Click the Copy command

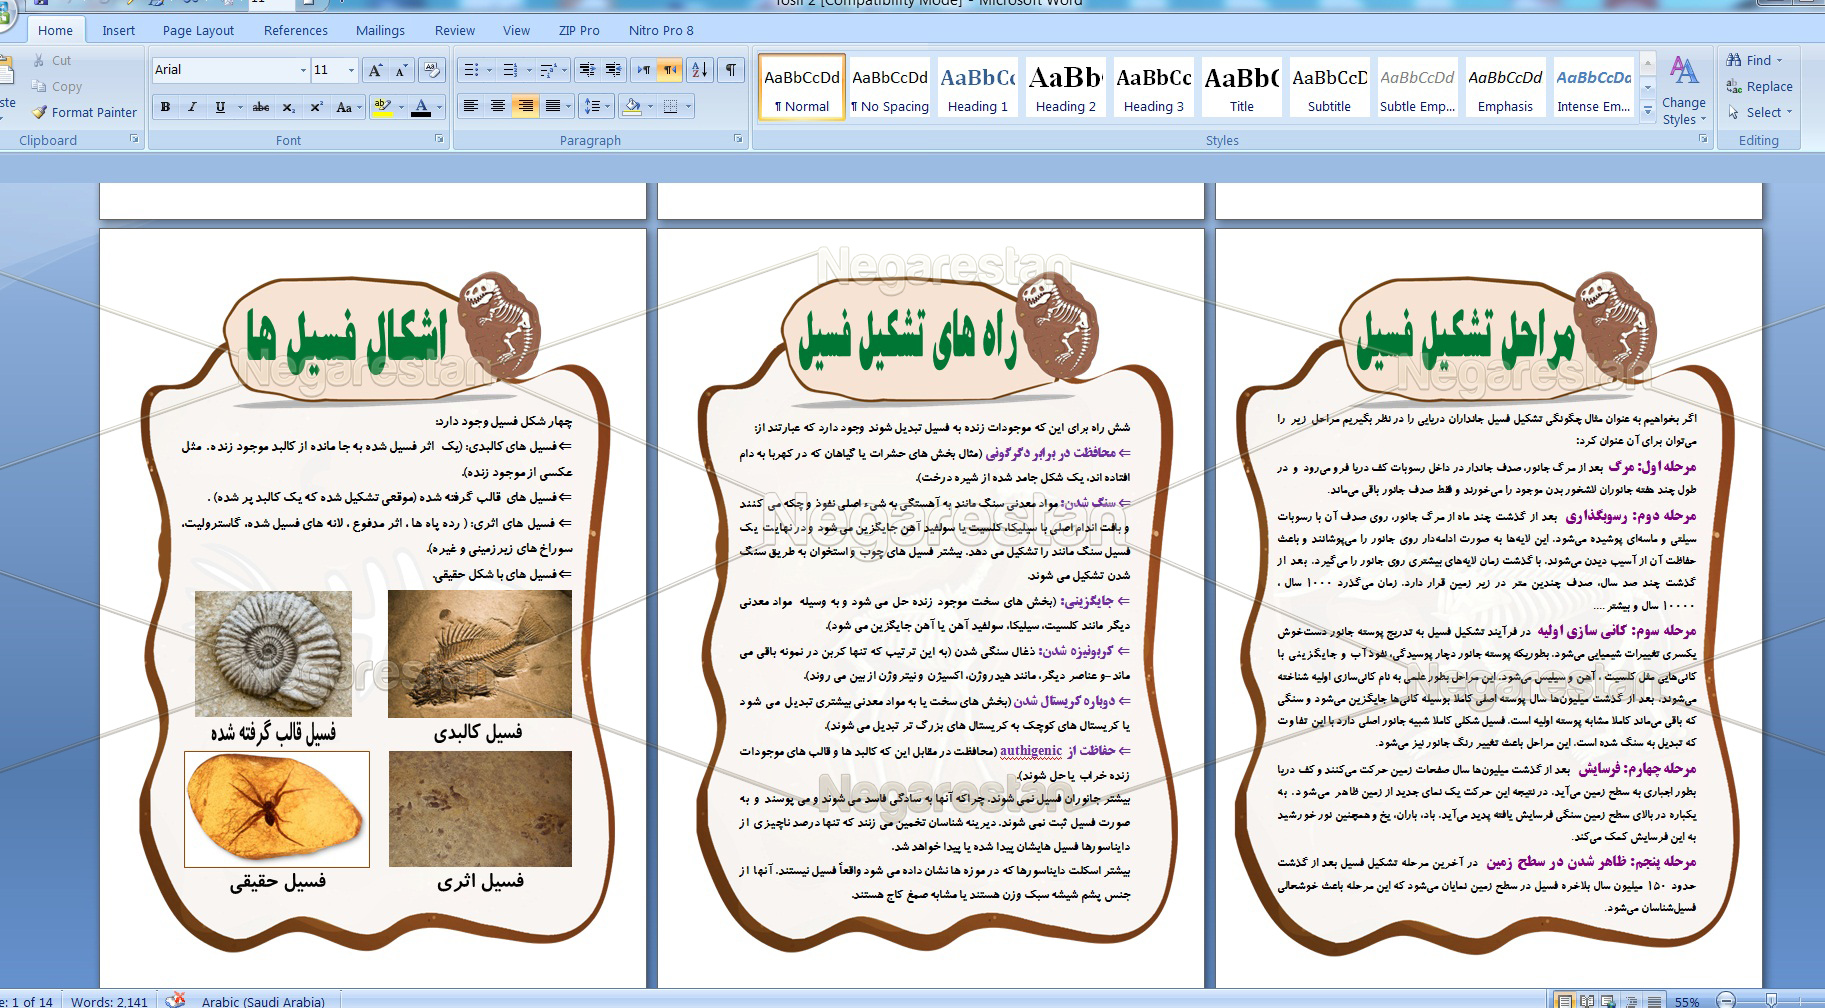(56, 87)
